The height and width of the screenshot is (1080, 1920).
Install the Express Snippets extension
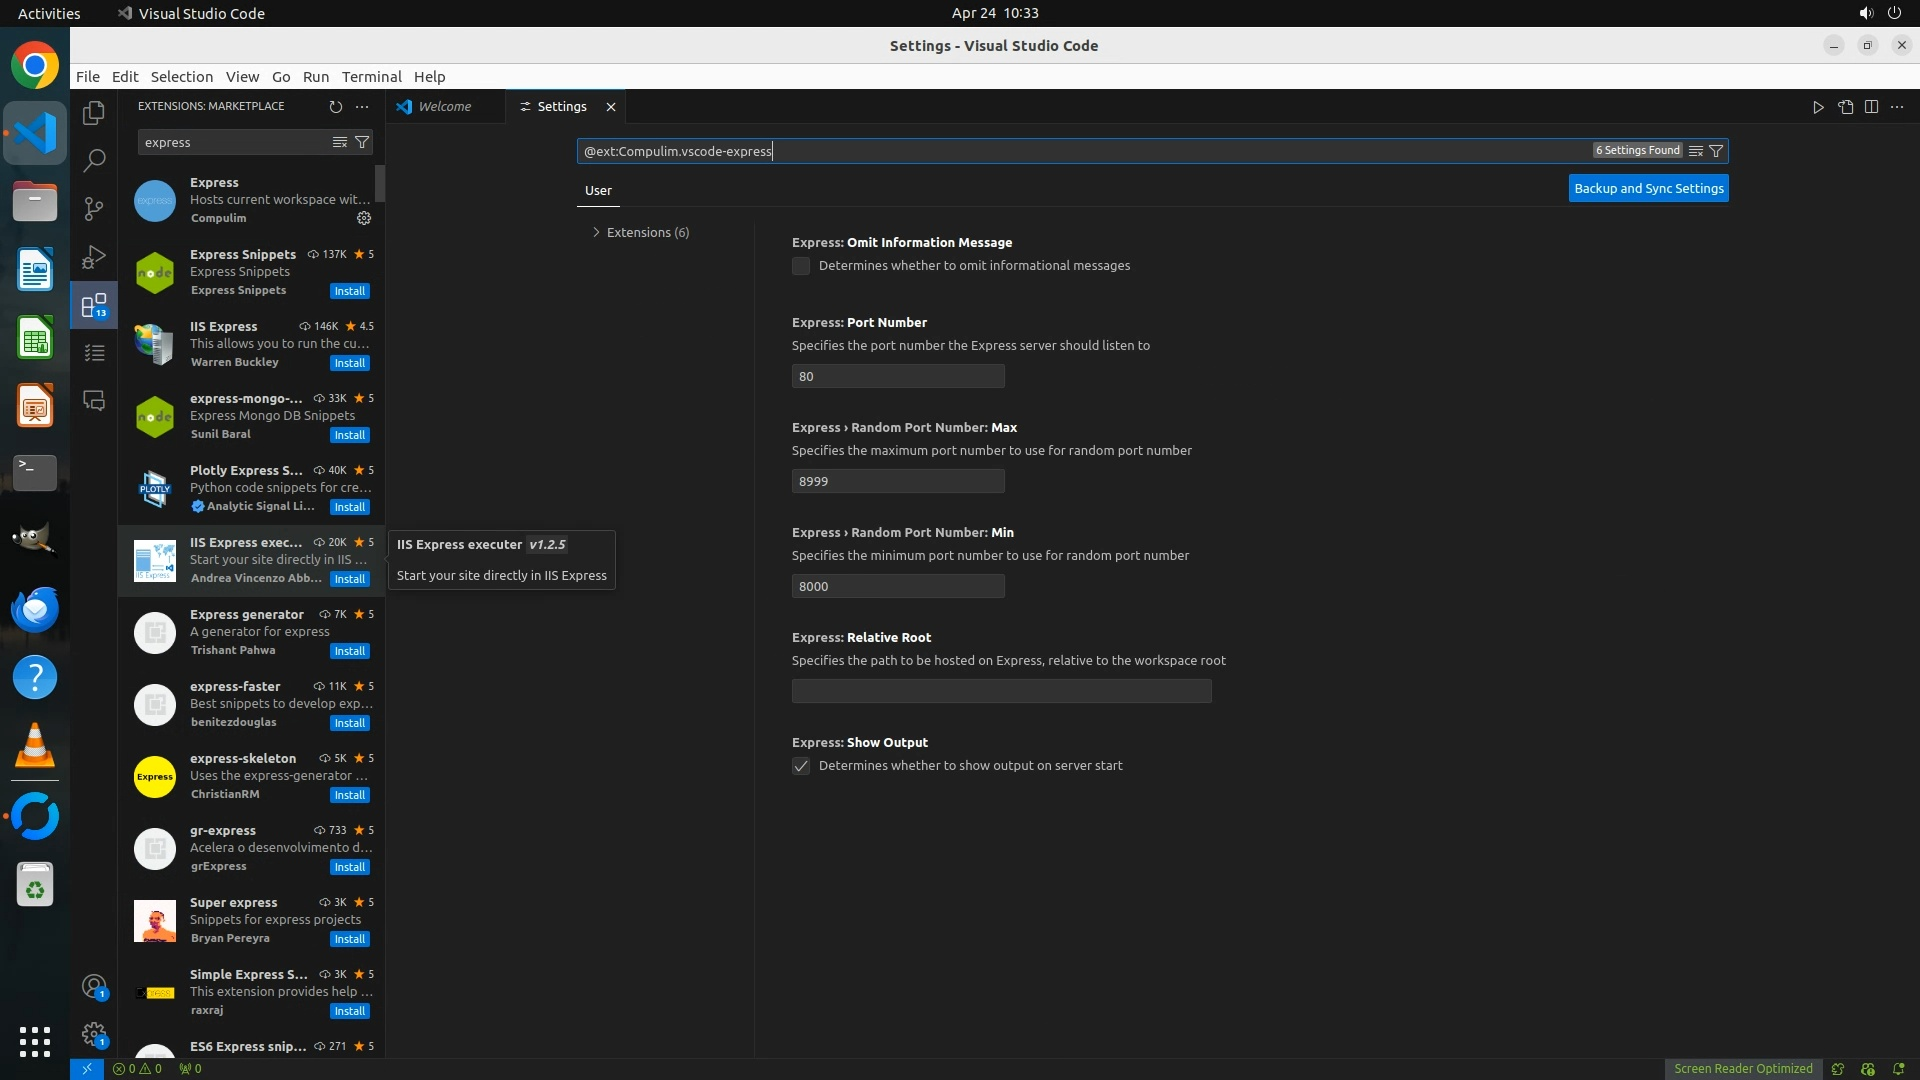pyautogui.click(x=350, y=291)
